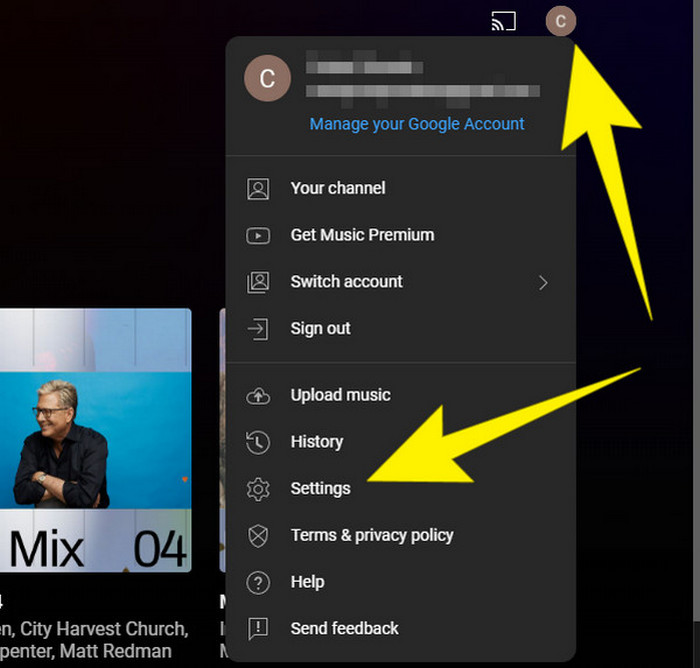Screen dimensions: 700x668
Task: Select Your channel menu entry
Action: (x=338, y=188)
